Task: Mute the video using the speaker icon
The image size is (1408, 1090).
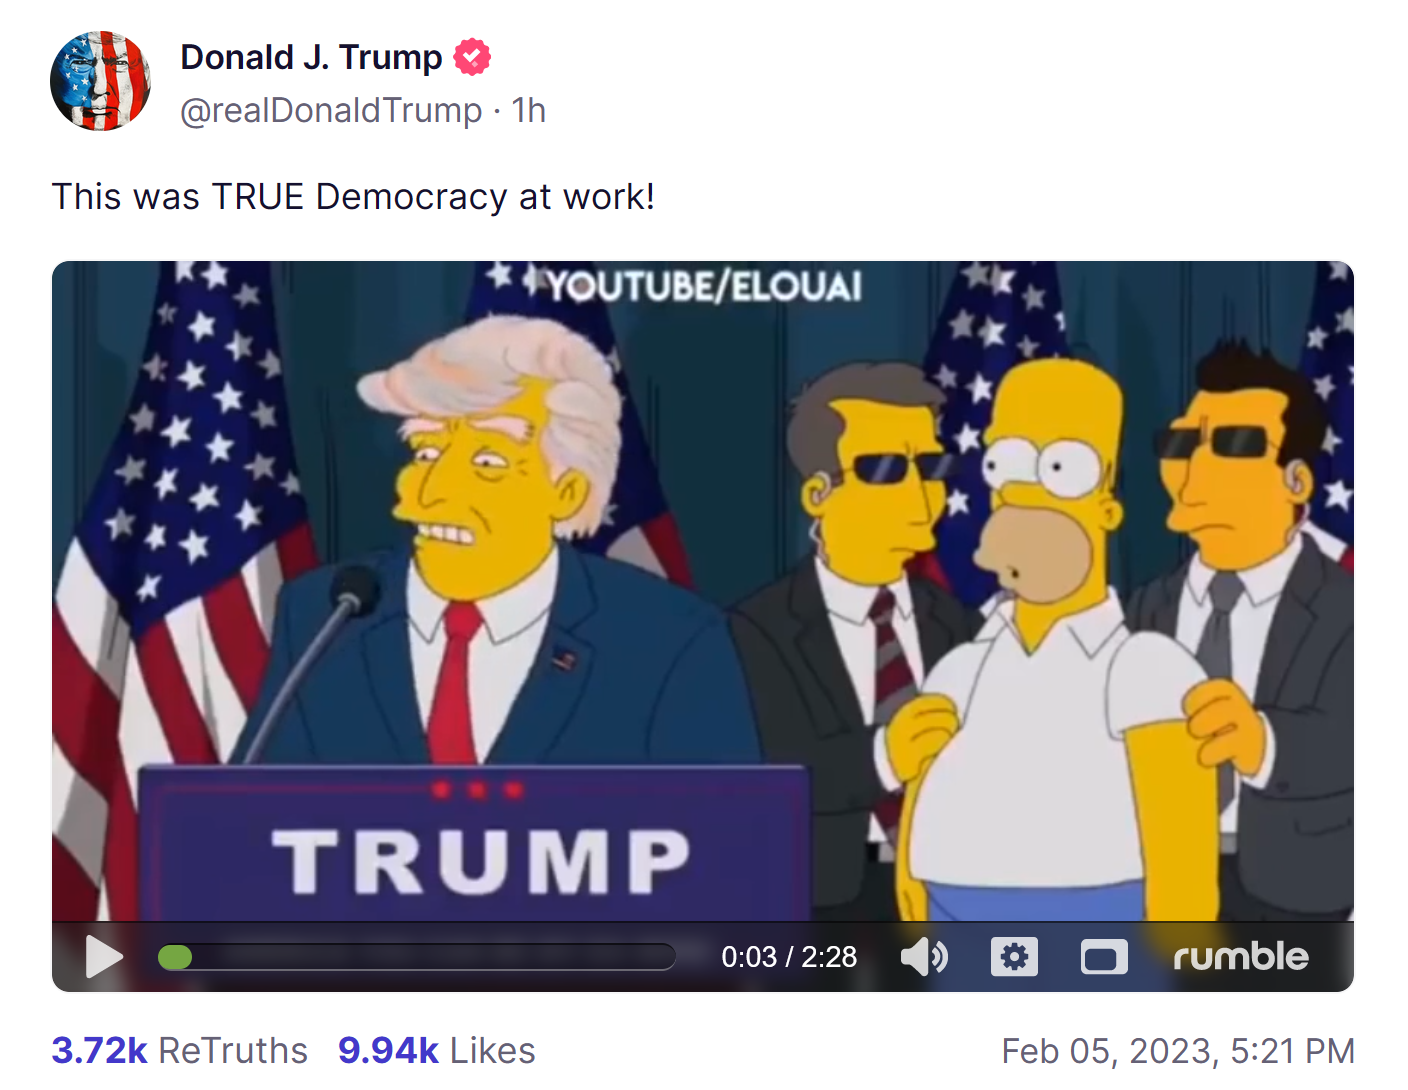Action: click(924, 957)
